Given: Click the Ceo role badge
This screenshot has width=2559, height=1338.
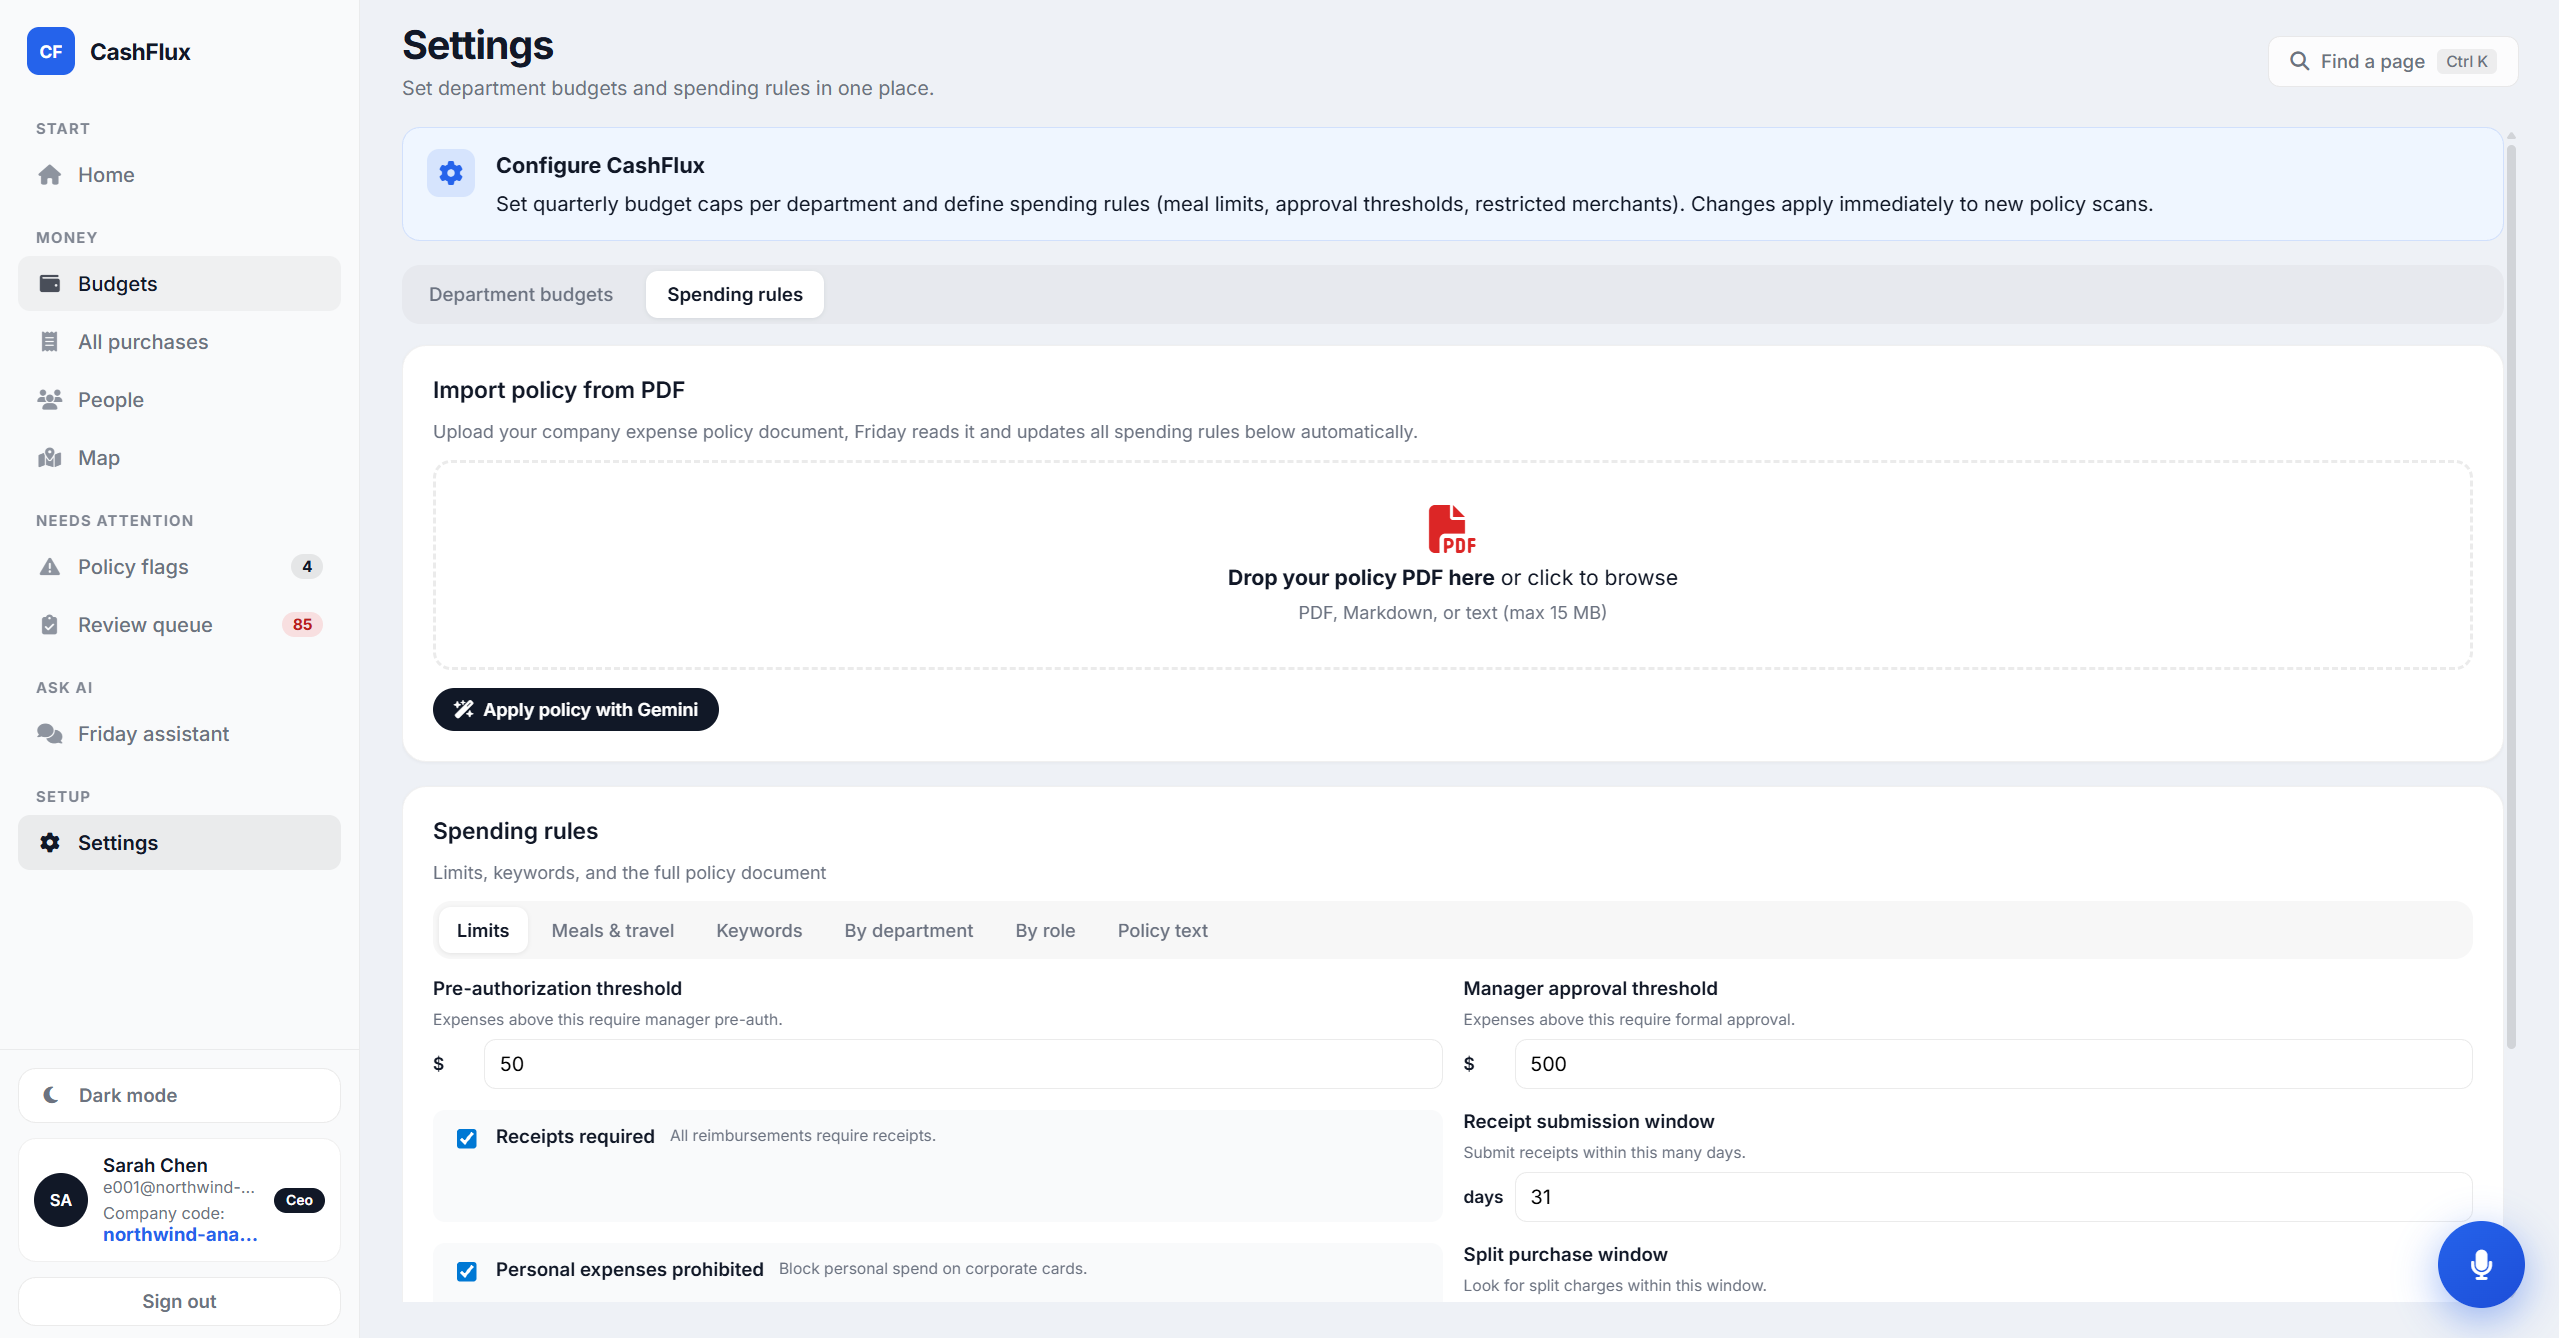Looking at the screenshot, I should pyautogui.click(x=299, y=1200).
